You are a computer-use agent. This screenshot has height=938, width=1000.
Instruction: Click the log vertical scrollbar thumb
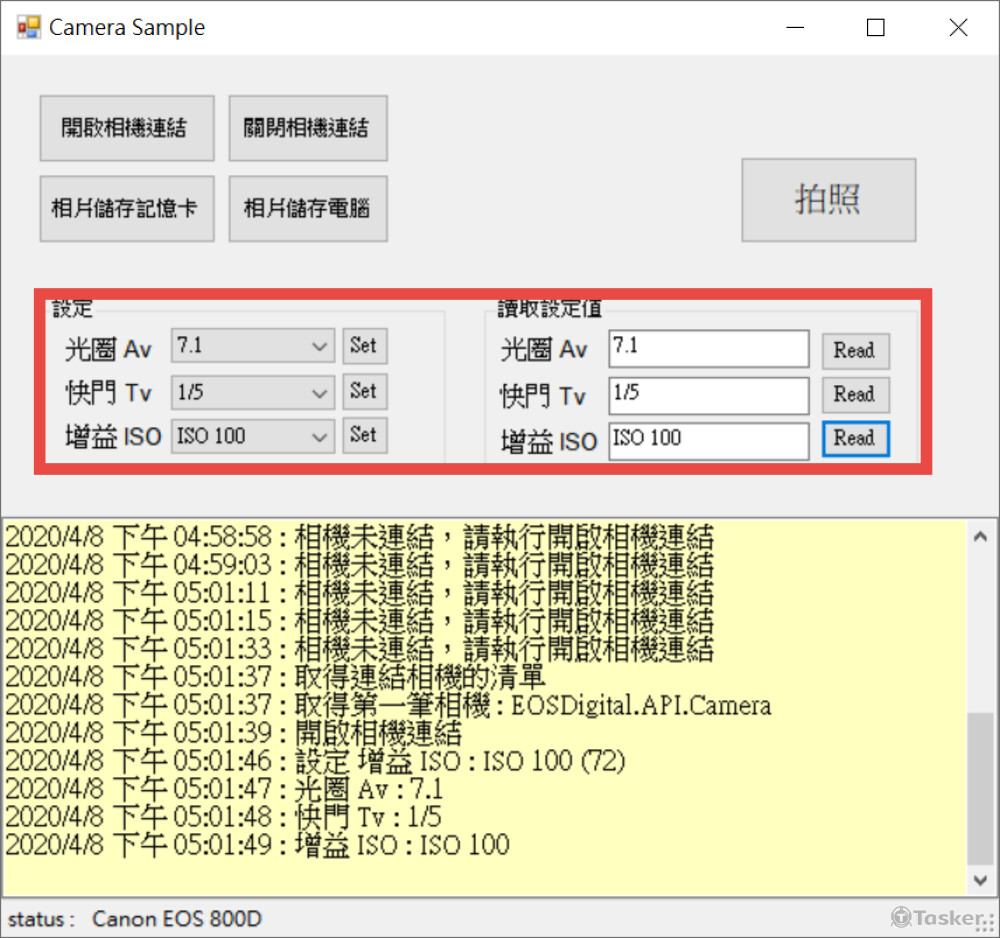pos(980,788)
